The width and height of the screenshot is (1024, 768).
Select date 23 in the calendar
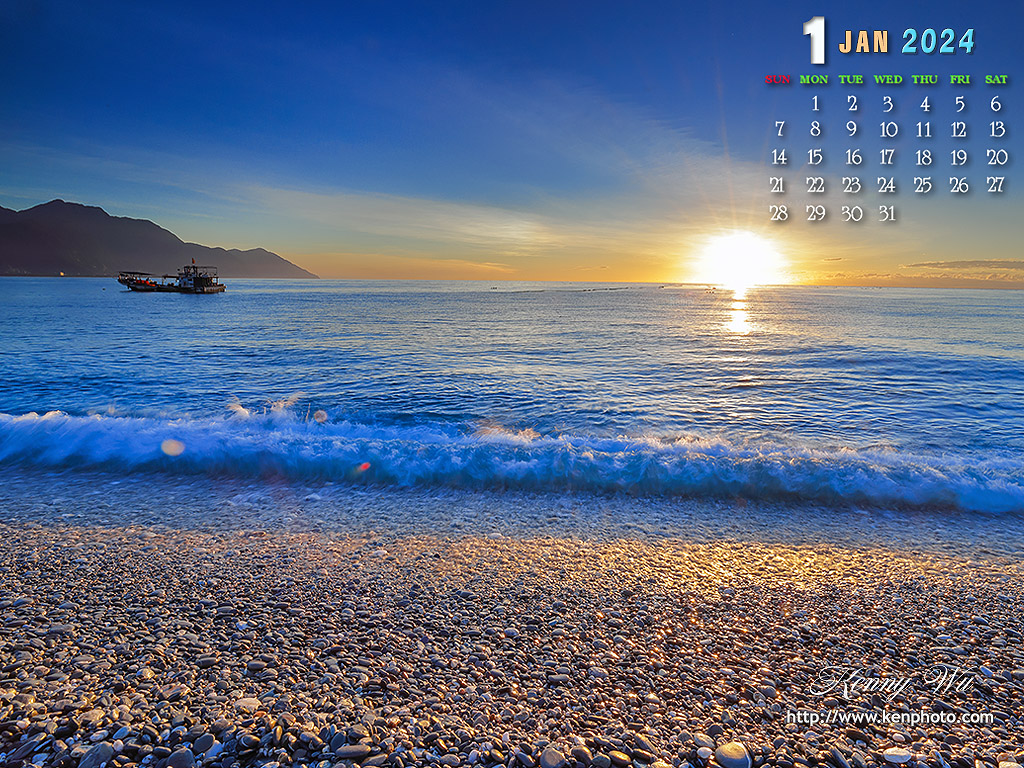[852, 185]
